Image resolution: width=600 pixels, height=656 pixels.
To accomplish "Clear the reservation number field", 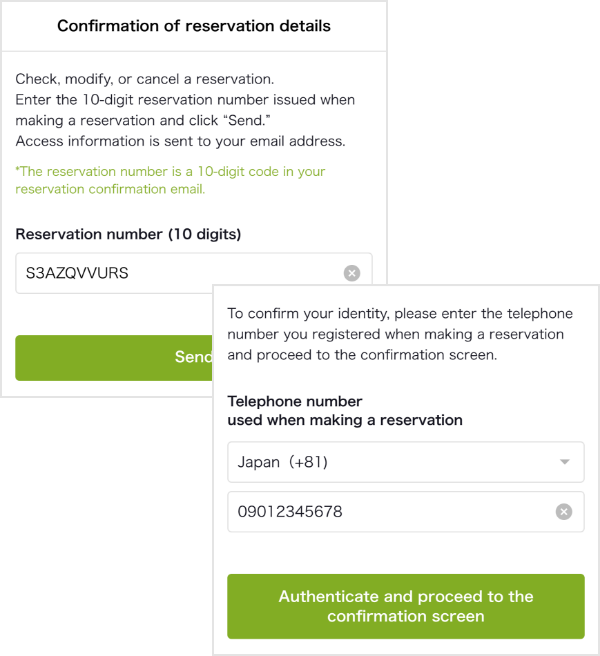I will (x=352, y=273).
